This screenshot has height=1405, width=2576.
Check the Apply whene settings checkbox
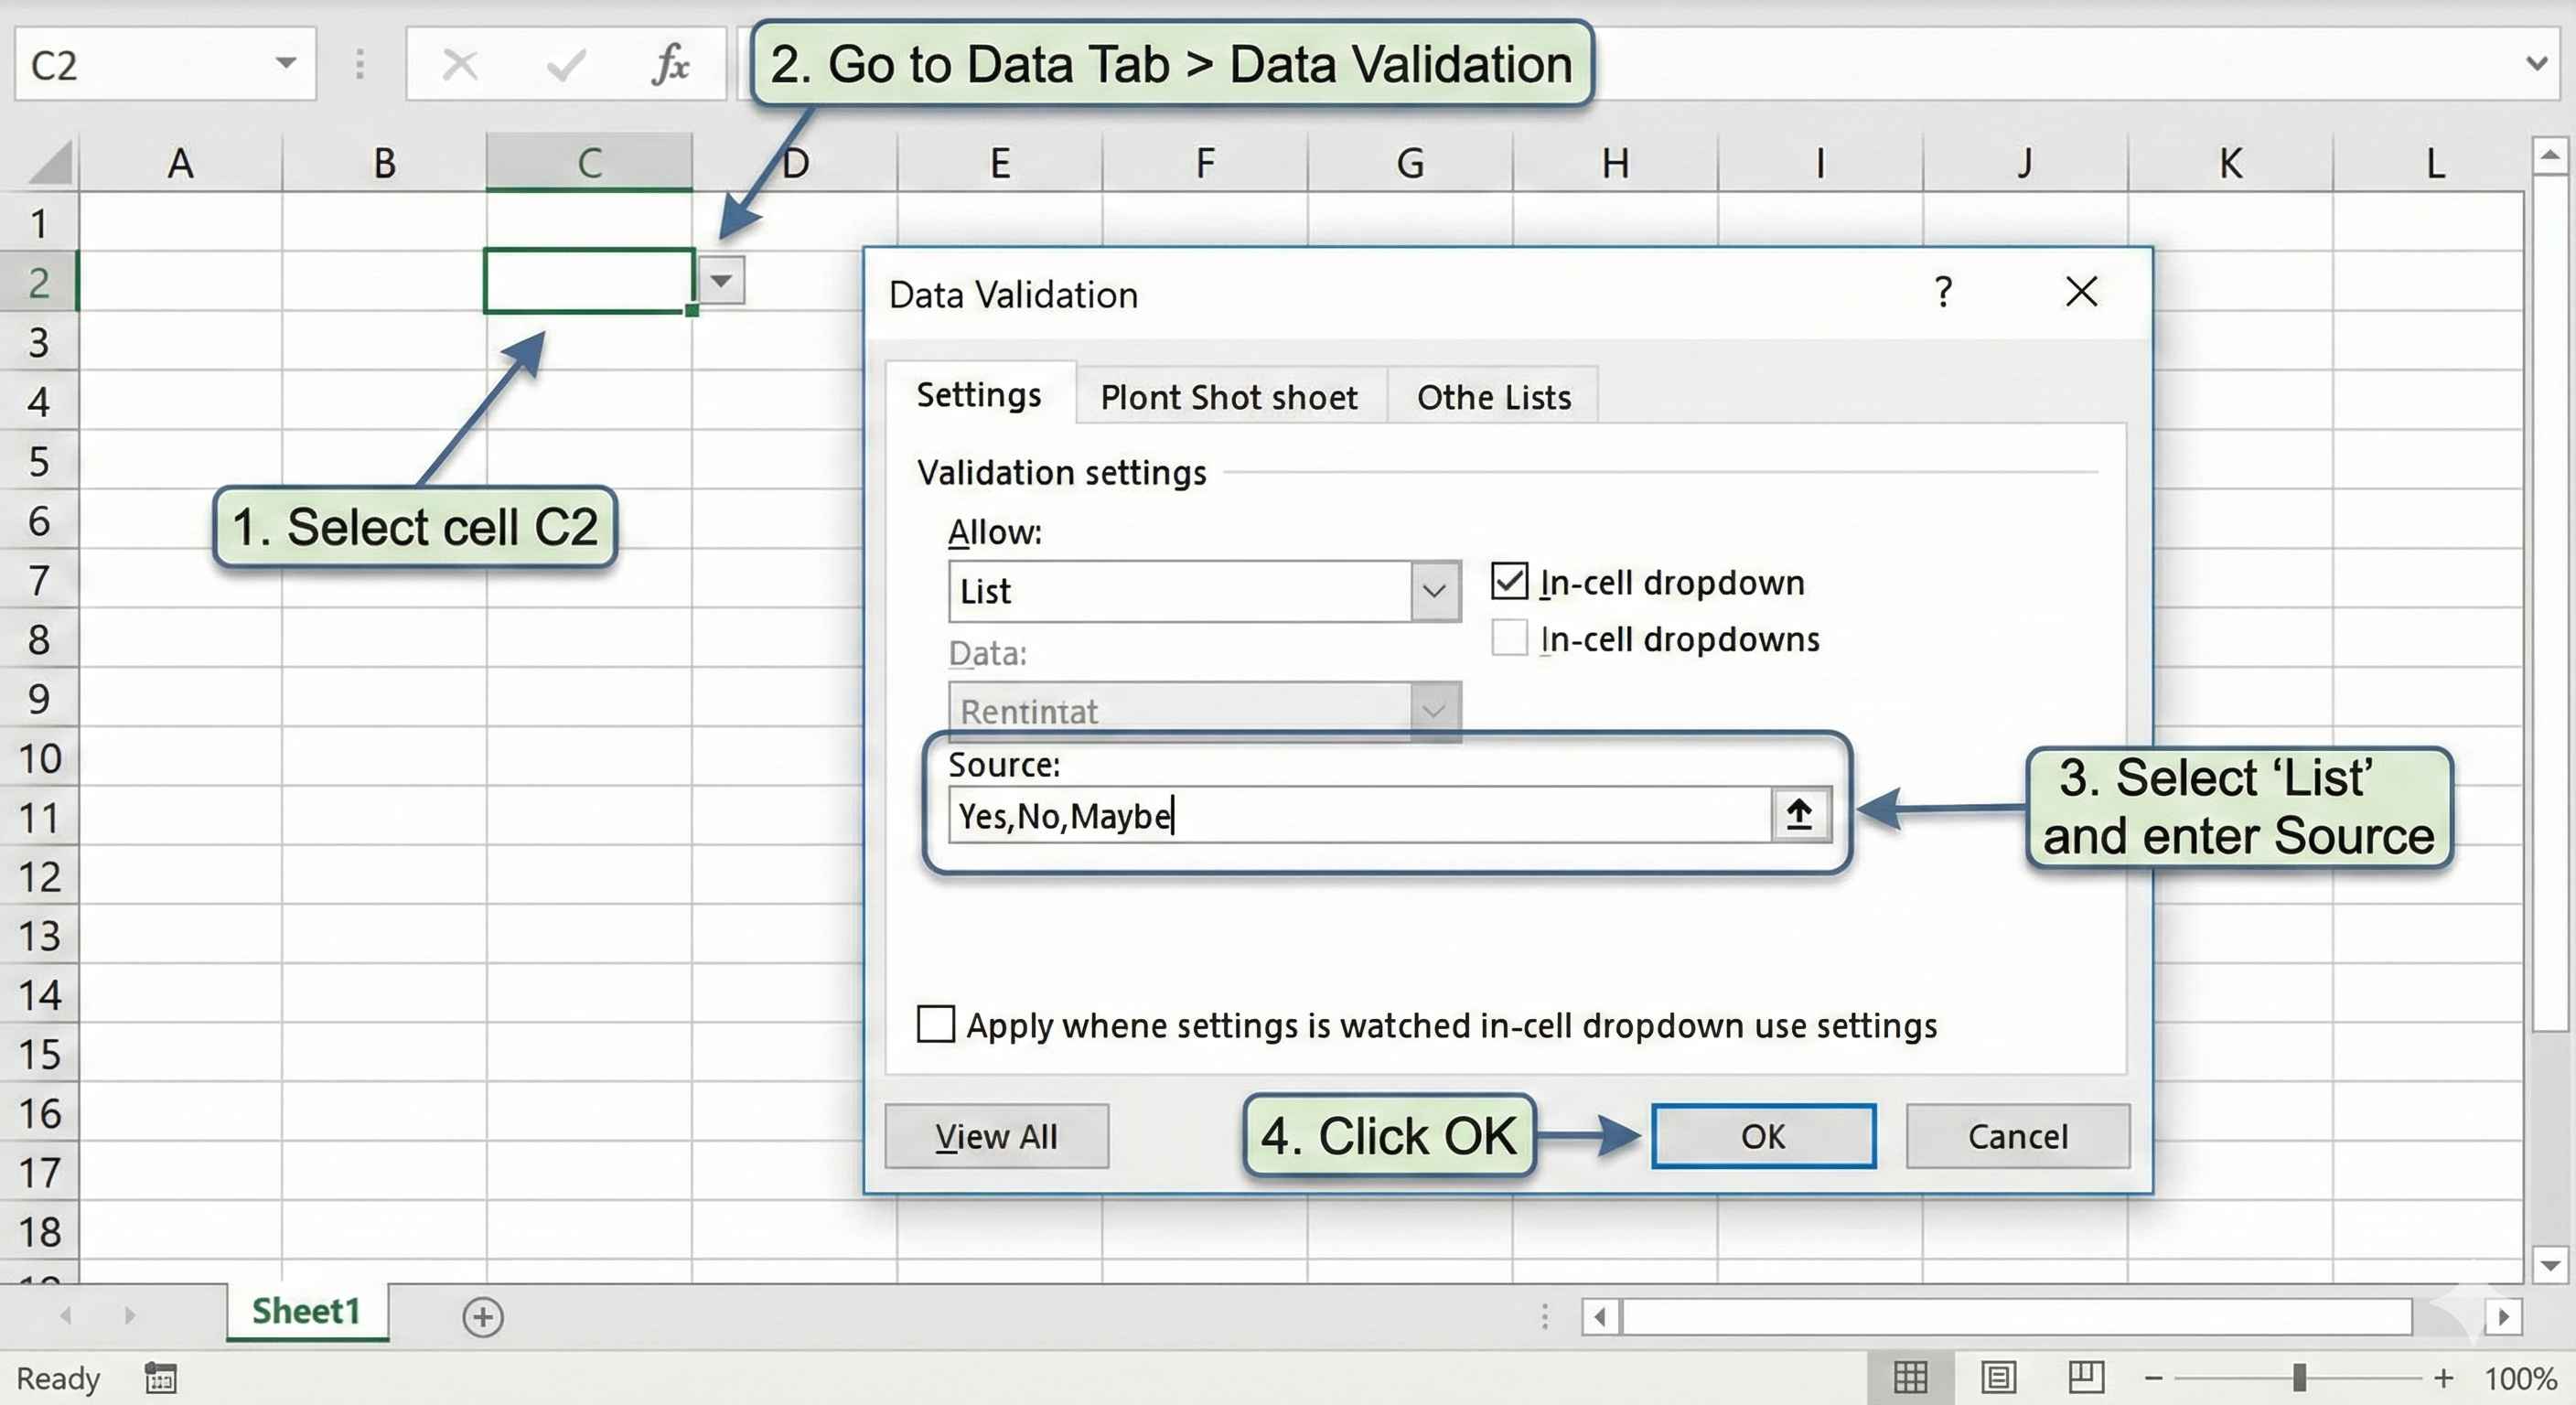[x=935, y=1024]
